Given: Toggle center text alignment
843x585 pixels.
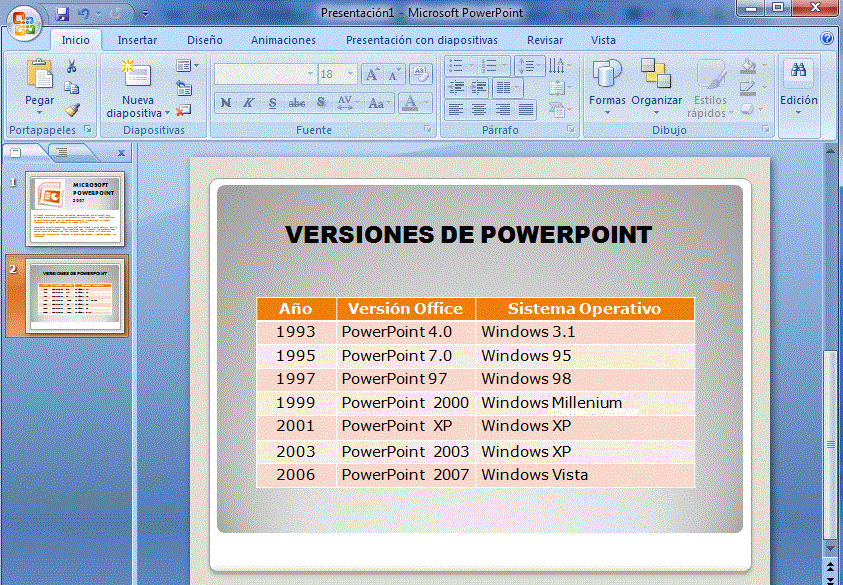Looking at the screenshot, I should pyautogui.click(x=479, y=110).
